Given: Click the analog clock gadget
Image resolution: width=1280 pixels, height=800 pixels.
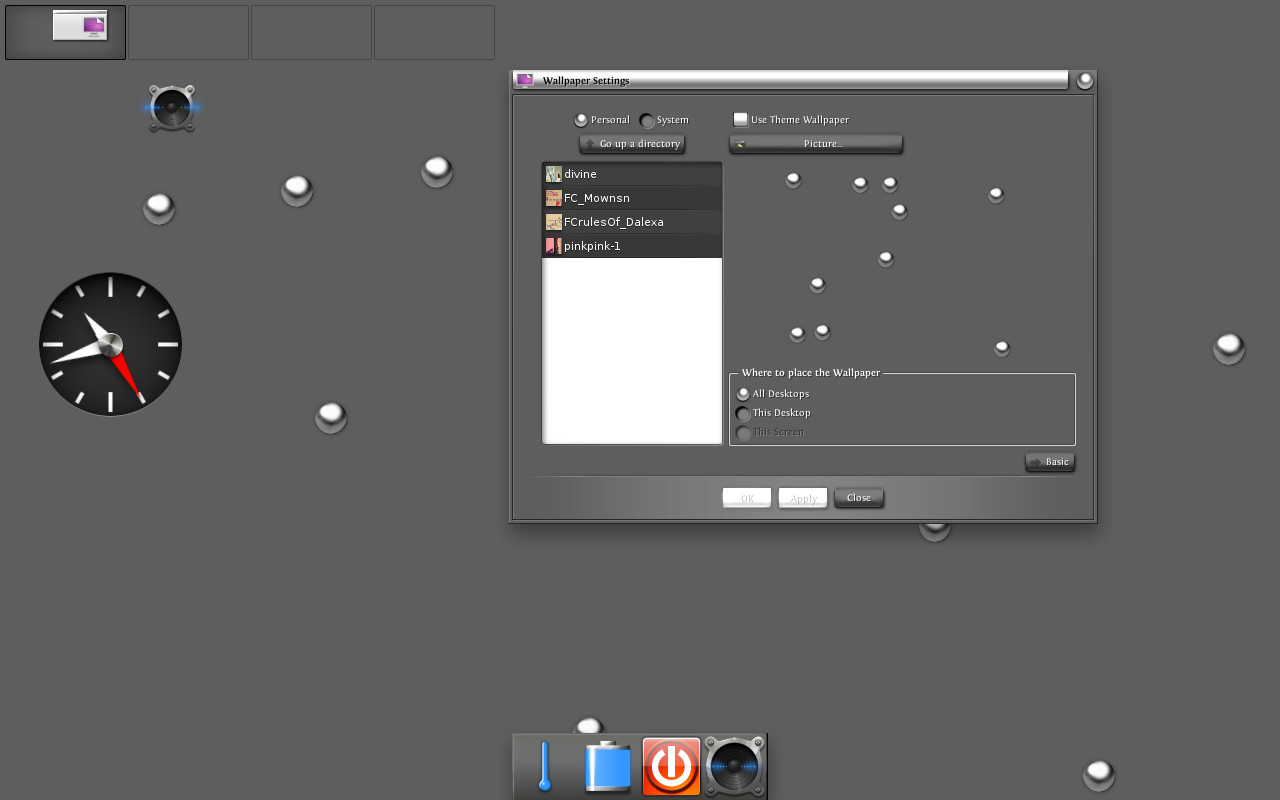Looking at the screenshot, I should click(x=110, y=344).
